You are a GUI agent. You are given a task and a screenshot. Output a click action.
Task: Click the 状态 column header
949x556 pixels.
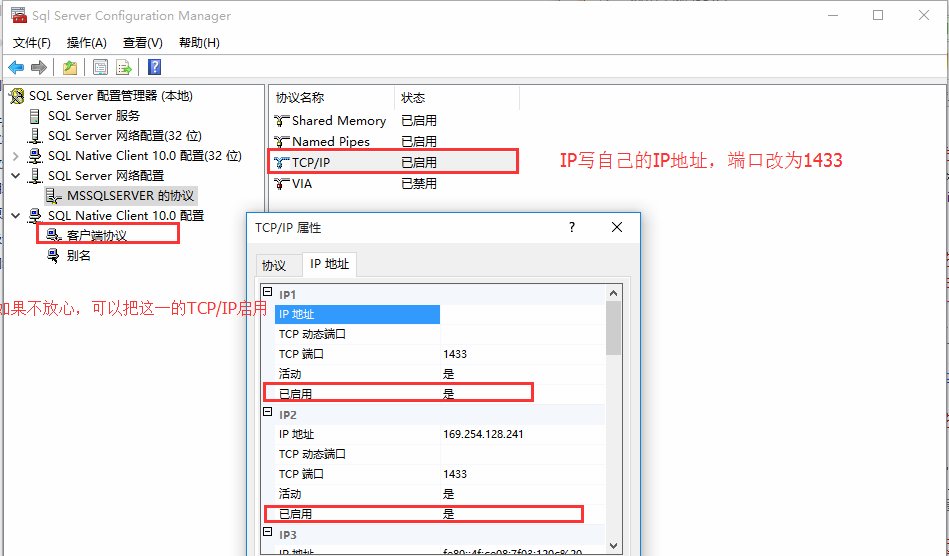pos(458,97)
